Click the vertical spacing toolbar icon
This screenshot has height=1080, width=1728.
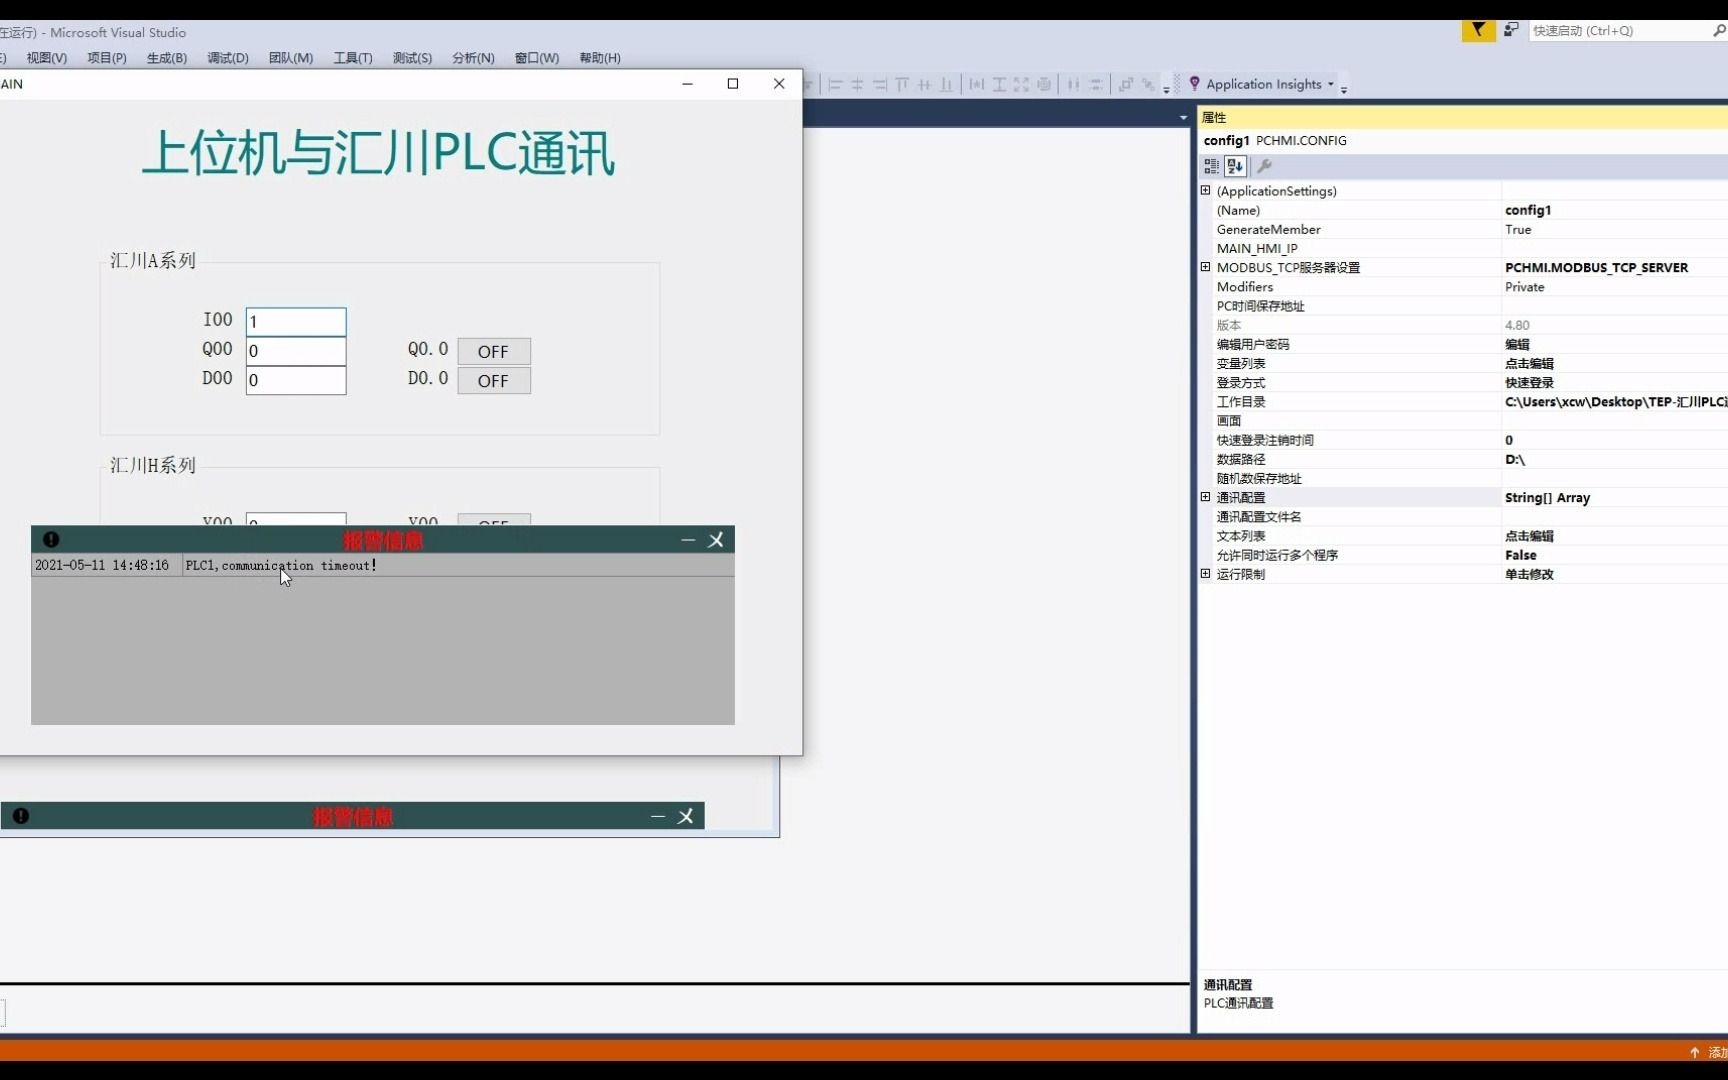tap(1096, 85)
